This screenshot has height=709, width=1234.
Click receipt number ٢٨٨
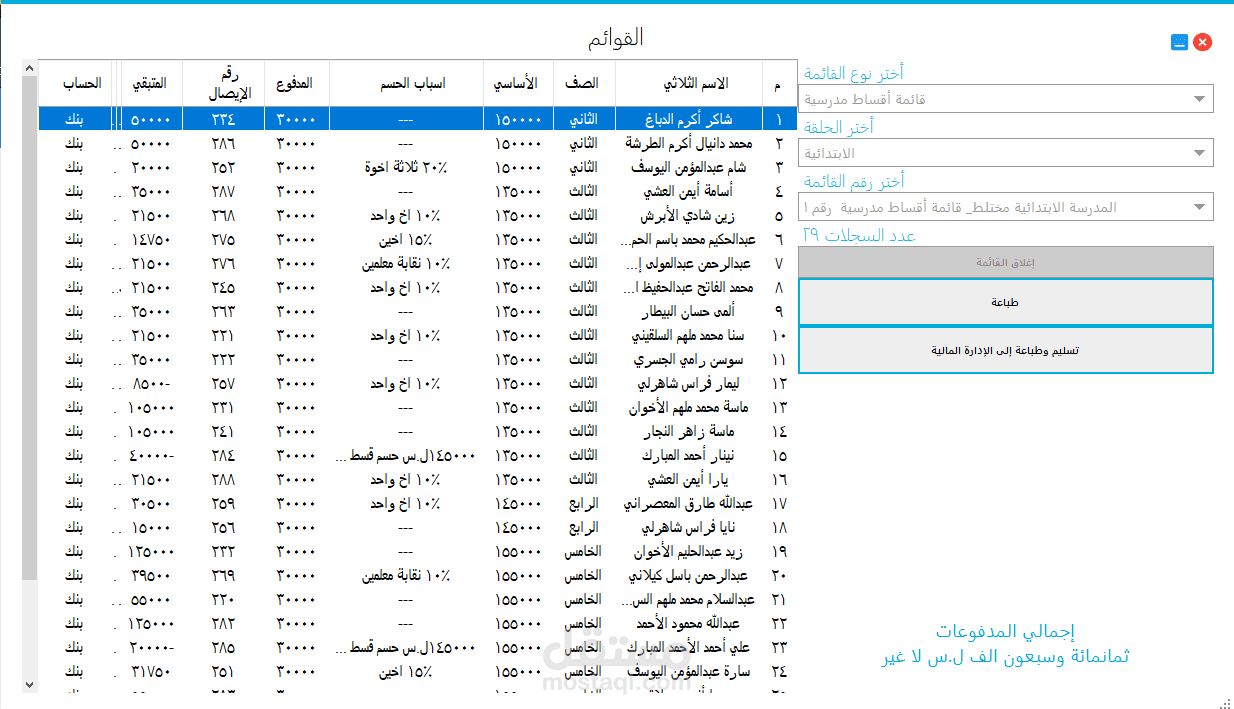[x=223, y=479]
